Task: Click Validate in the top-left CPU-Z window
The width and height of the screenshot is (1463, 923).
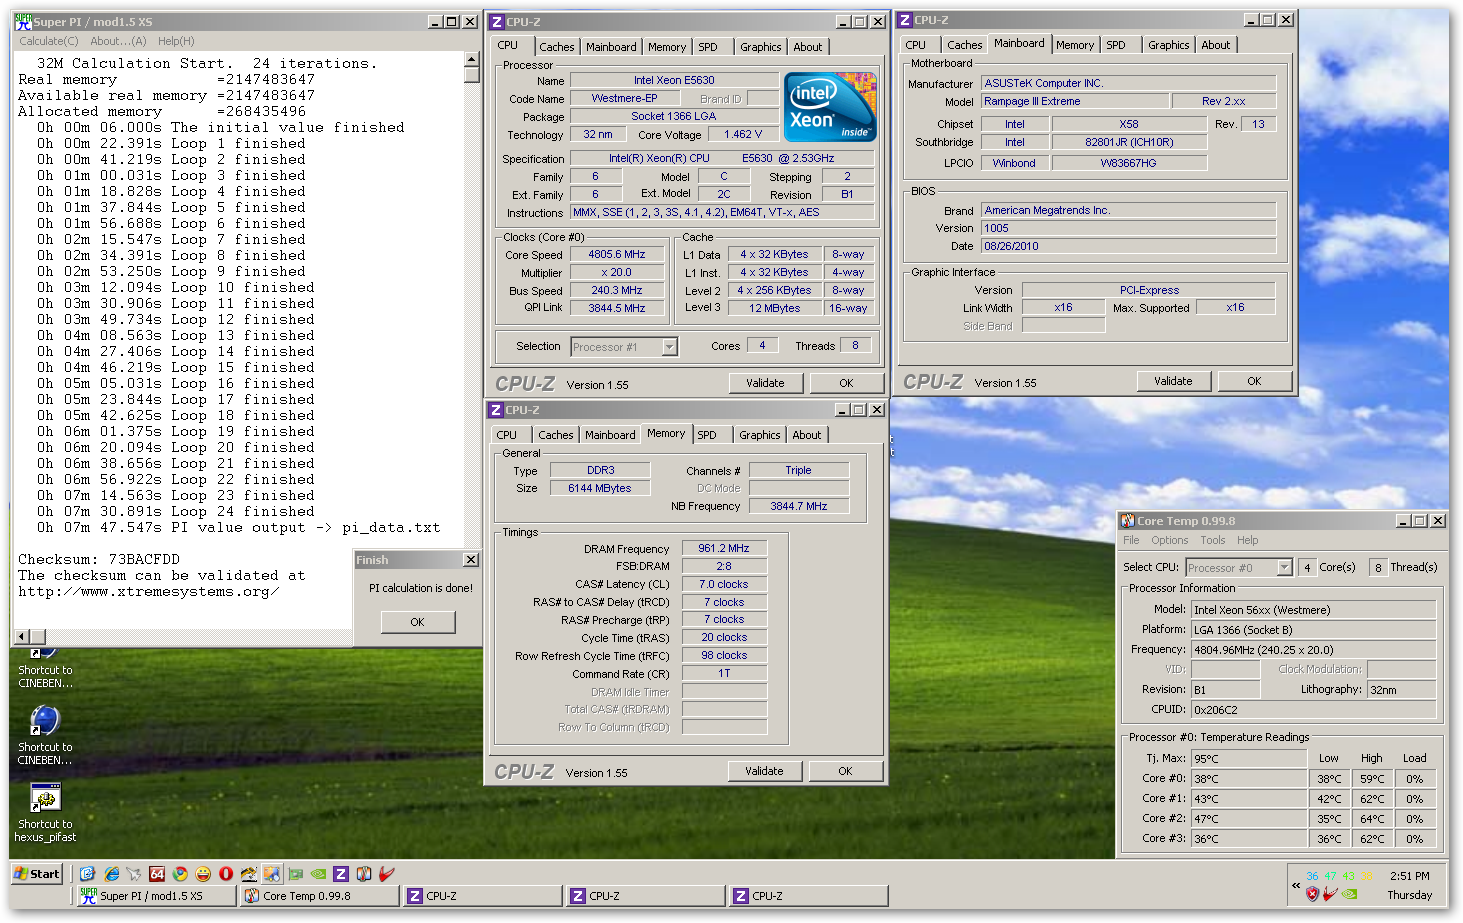Action: 765,383
